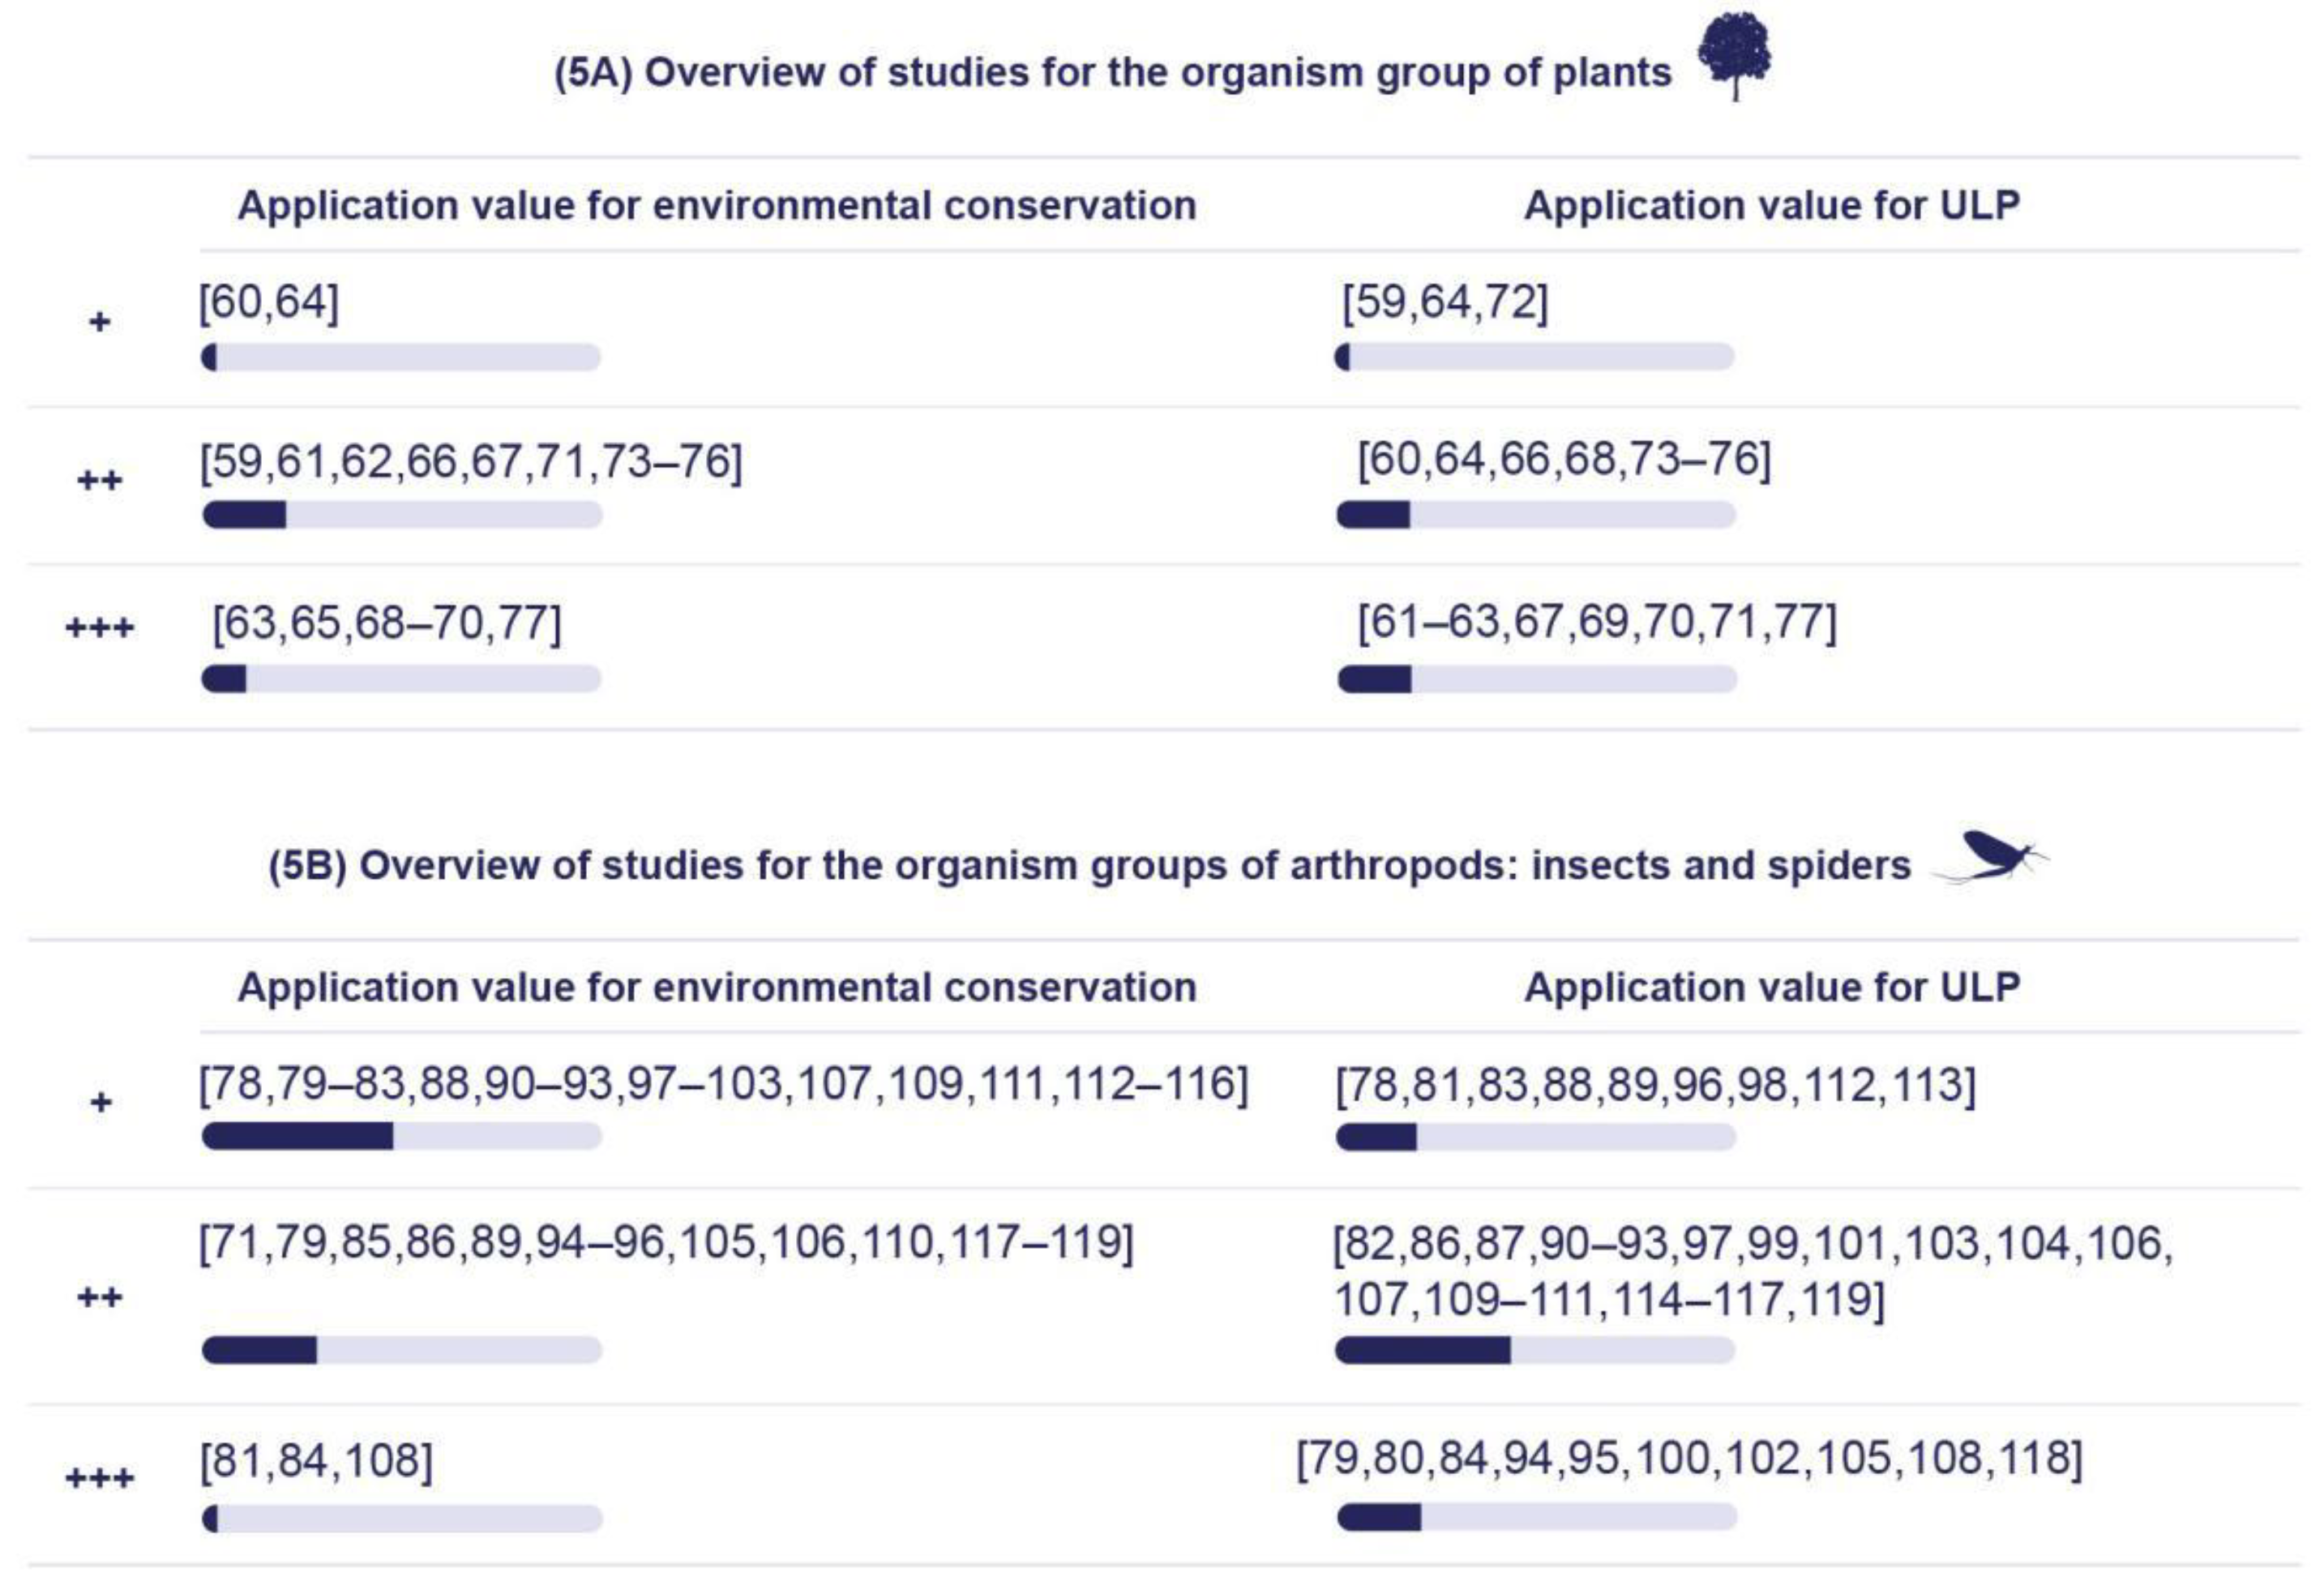The height and width of the screenshot is (1590, 2324).
Task: Click the single plus symbol in the plants table
Action: (x=99, y=322)
